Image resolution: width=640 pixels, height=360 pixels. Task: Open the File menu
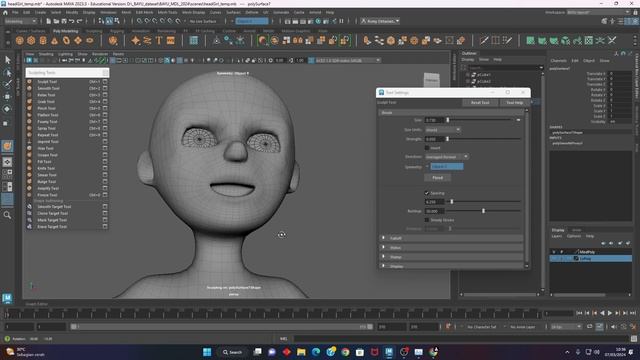point(15,13)
